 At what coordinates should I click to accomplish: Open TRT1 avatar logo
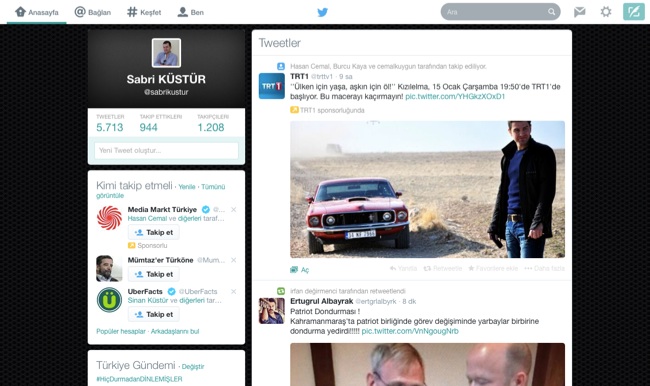coord(272,86)
